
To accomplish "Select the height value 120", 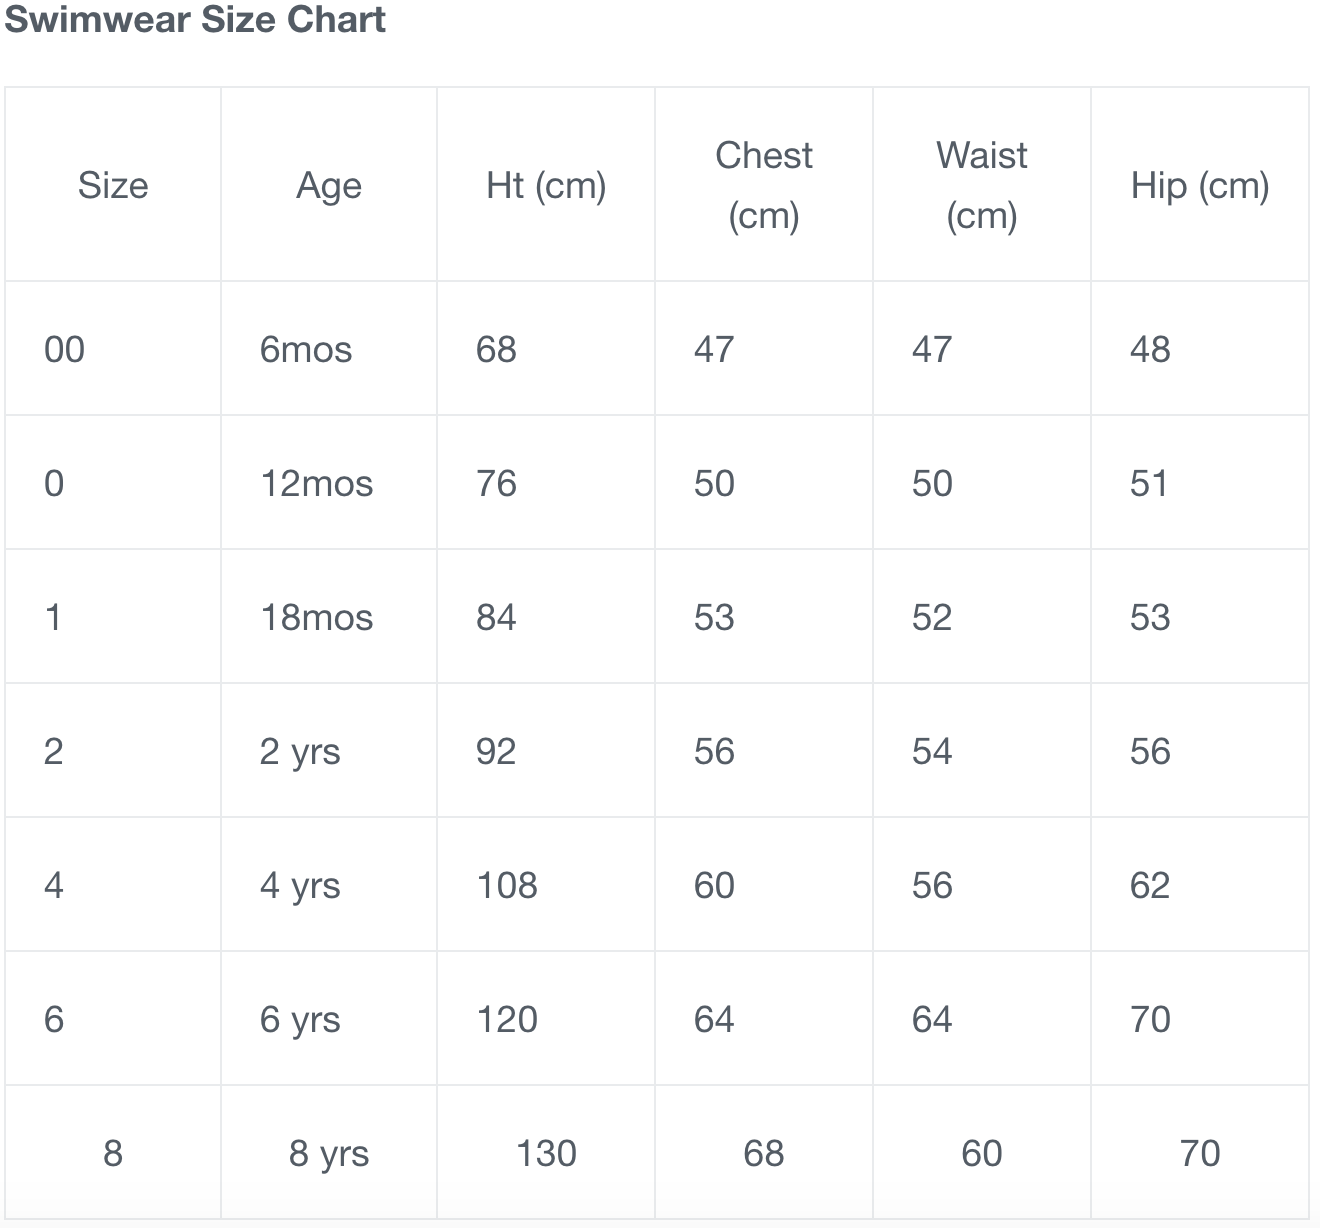I will point(507,1019).
